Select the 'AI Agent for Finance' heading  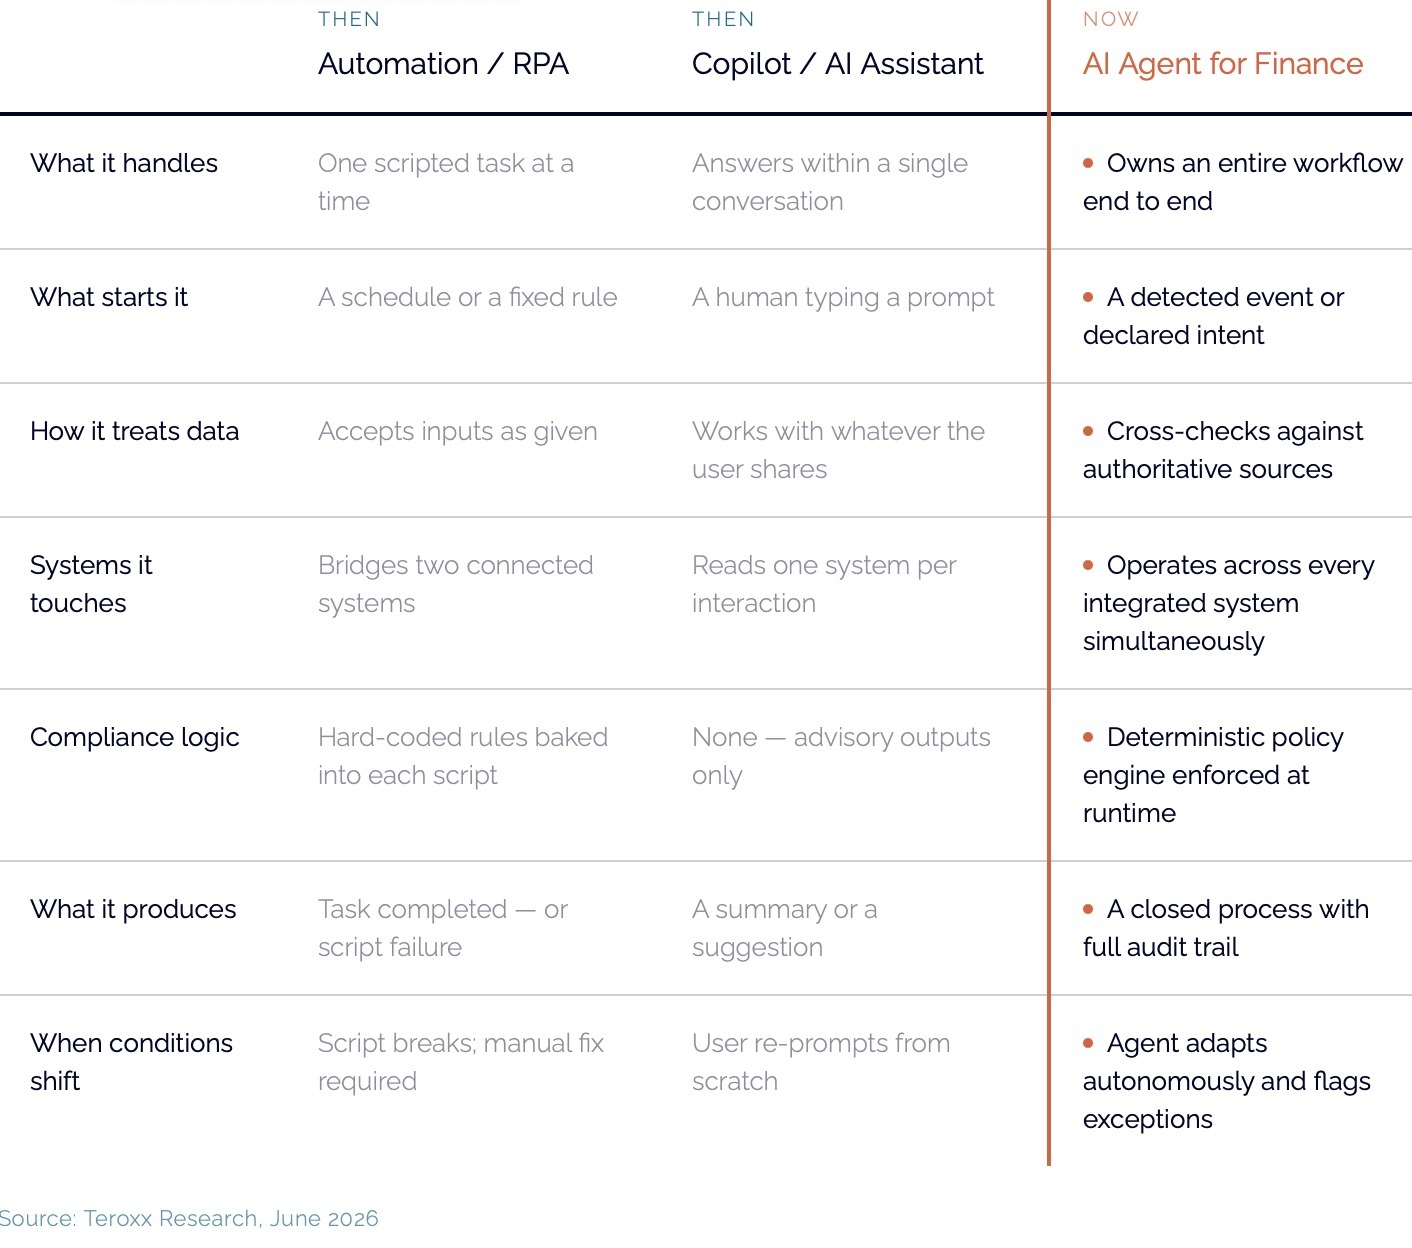[x=1223, y=64]
